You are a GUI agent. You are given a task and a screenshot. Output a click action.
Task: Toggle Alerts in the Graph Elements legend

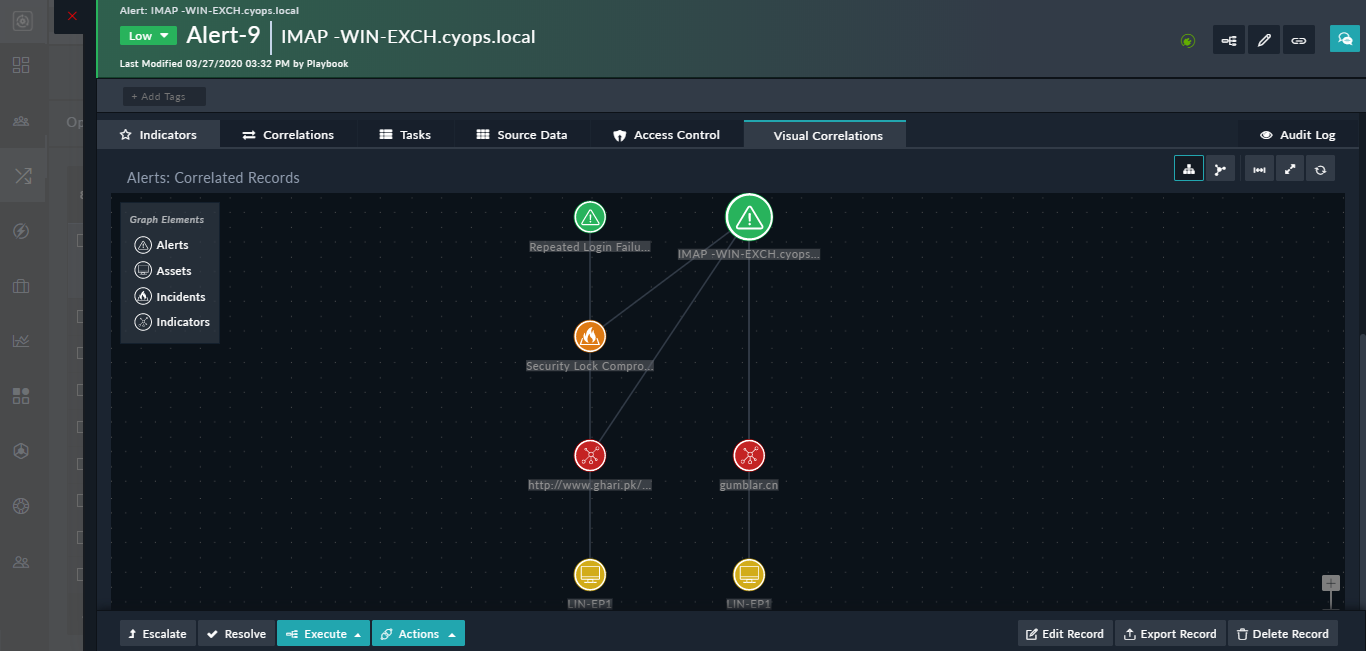pos(165,244)
